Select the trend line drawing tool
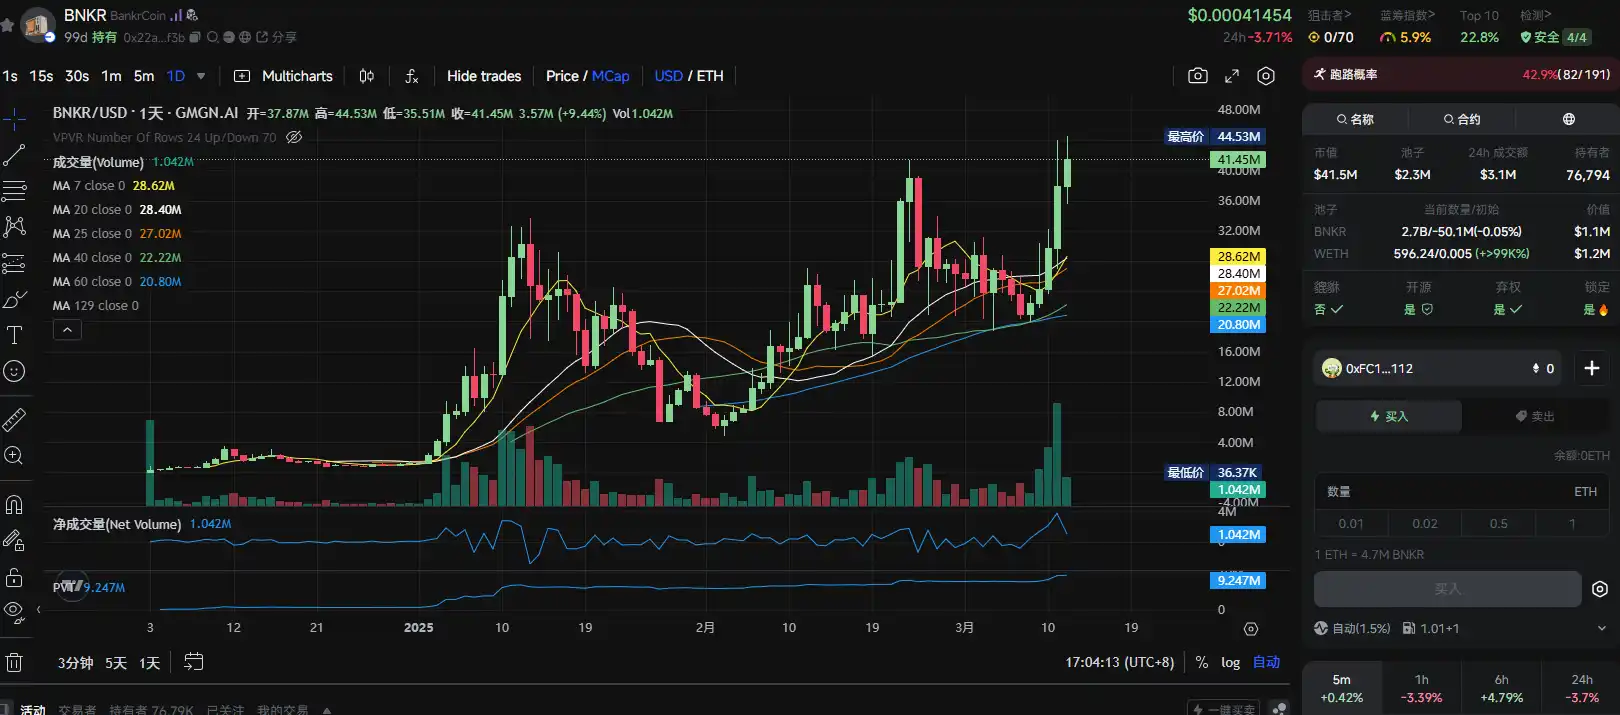 click(14, 155)
